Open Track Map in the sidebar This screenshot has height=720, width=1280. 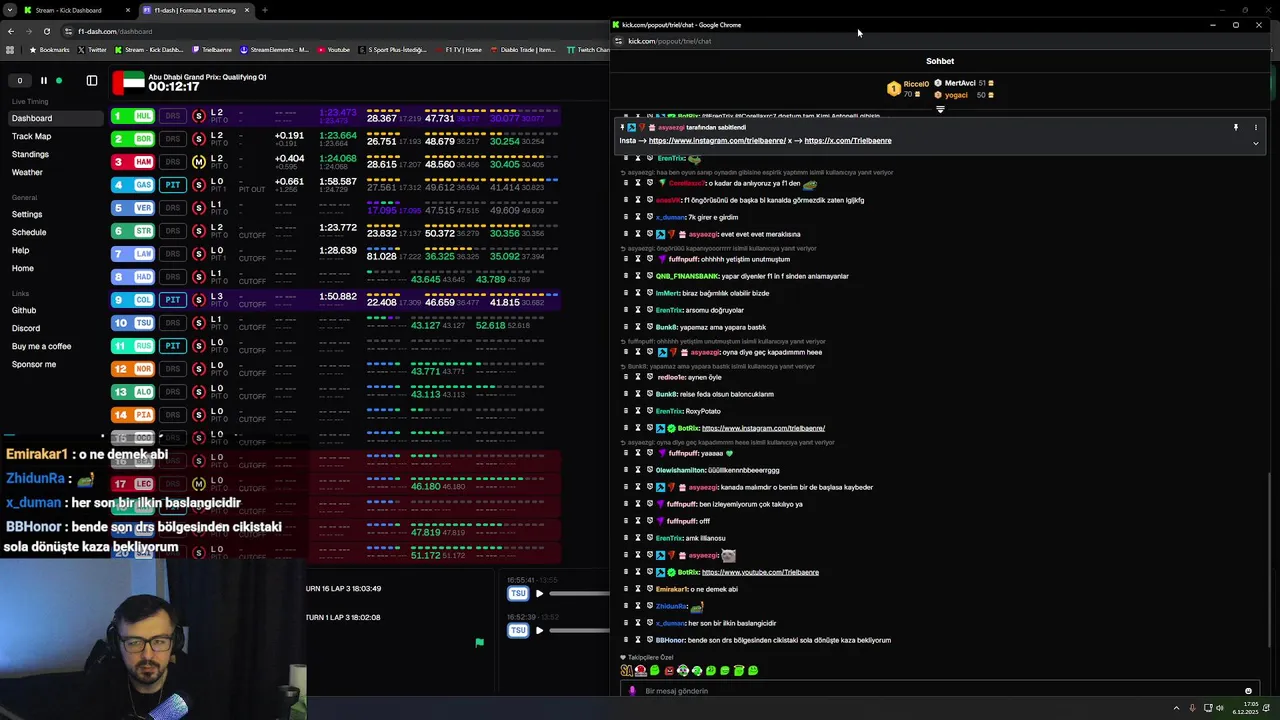pos(31,136)
